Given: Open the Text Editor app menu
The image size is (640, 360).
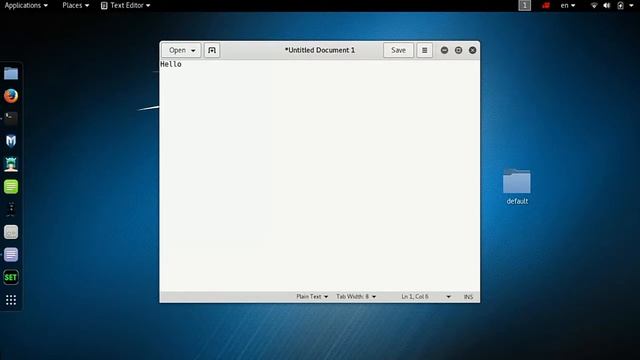Looking at the screenshot, I should point(126,5).
